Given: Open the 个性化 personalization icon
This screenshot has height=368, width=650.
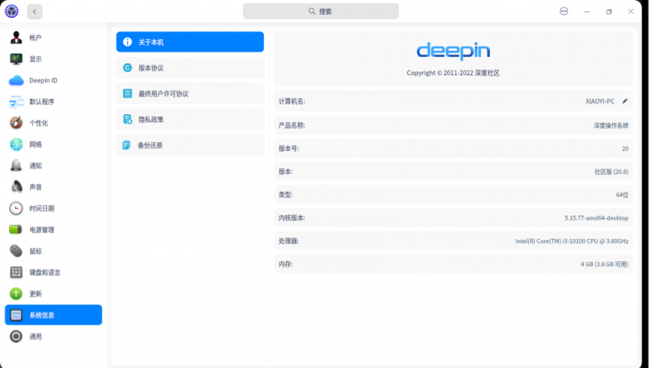Looking at the screenshot, I should coord(16,123).
